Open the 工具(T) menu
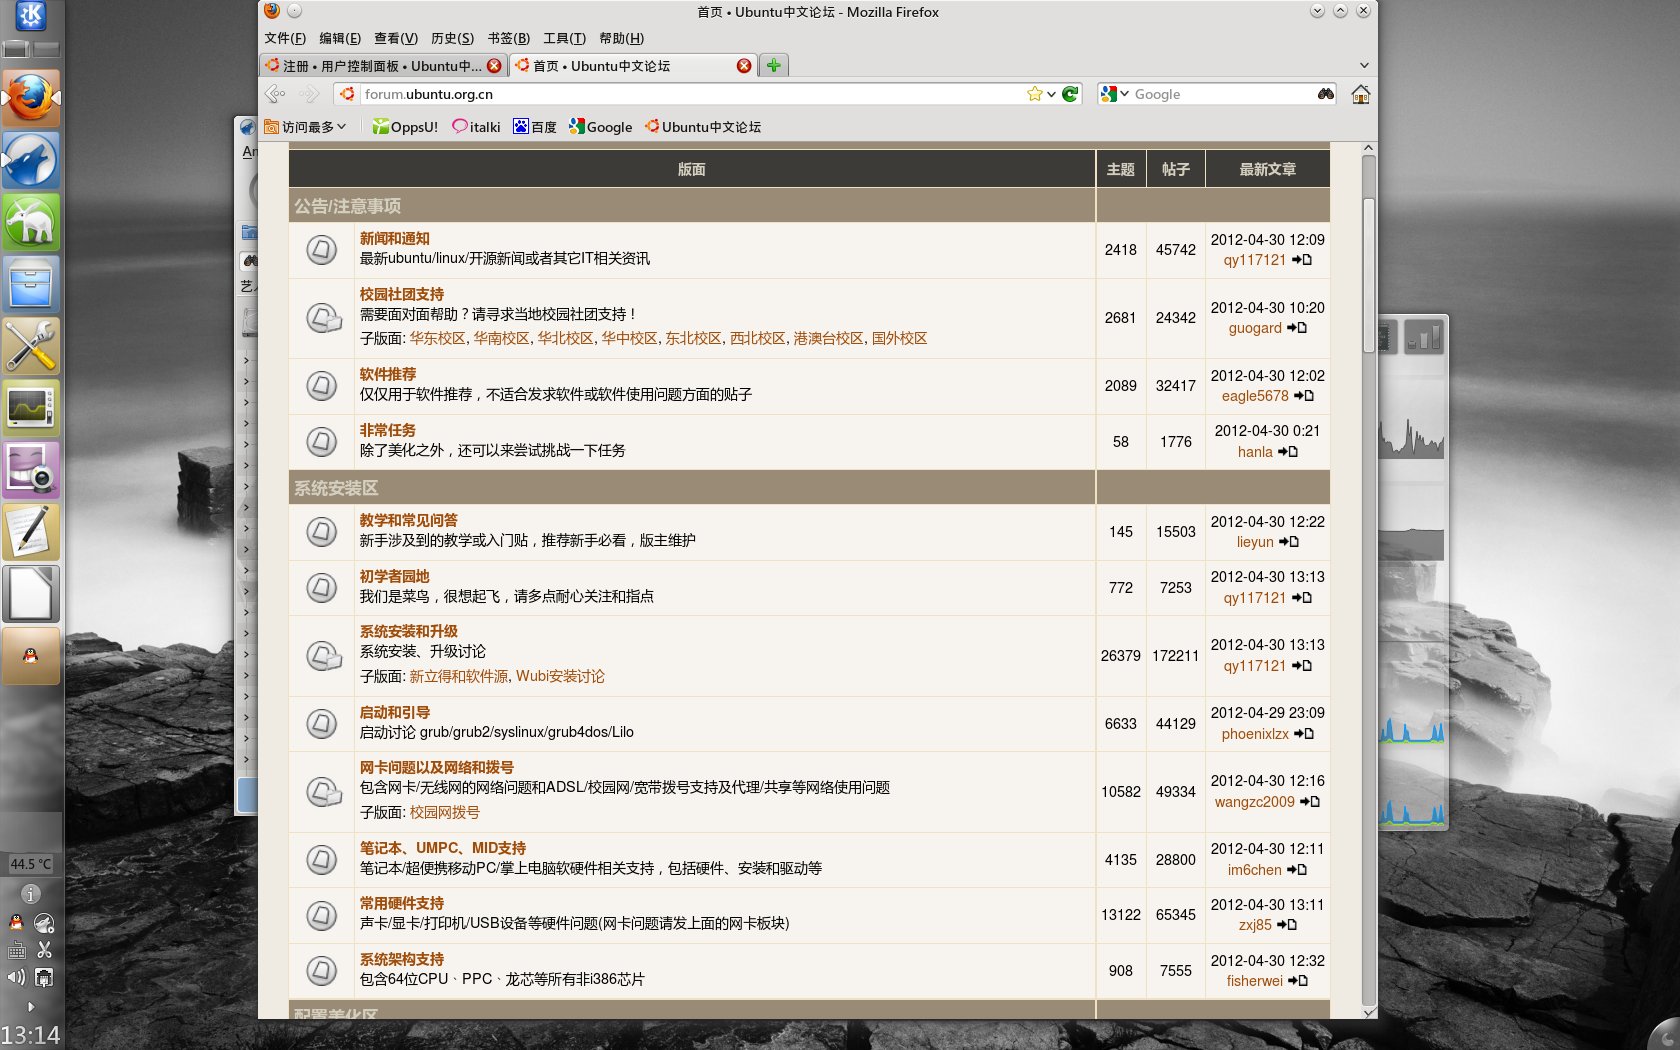 [564, 38]
